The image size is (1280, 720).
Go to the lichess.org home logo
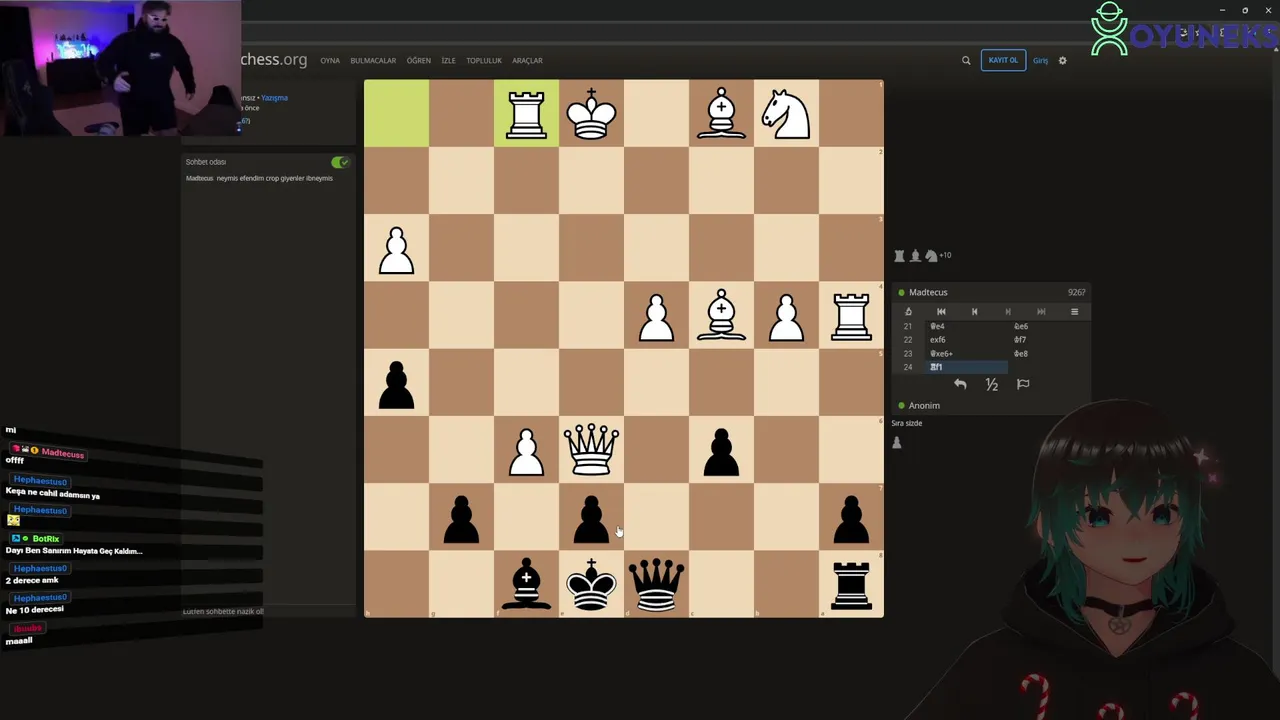(273, 59)
